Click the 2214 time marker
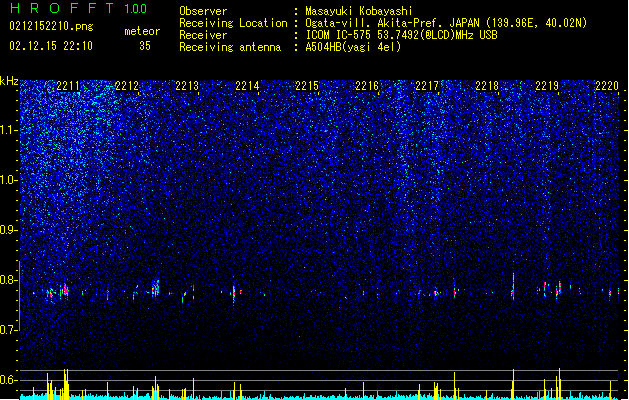 coord(247,86)
